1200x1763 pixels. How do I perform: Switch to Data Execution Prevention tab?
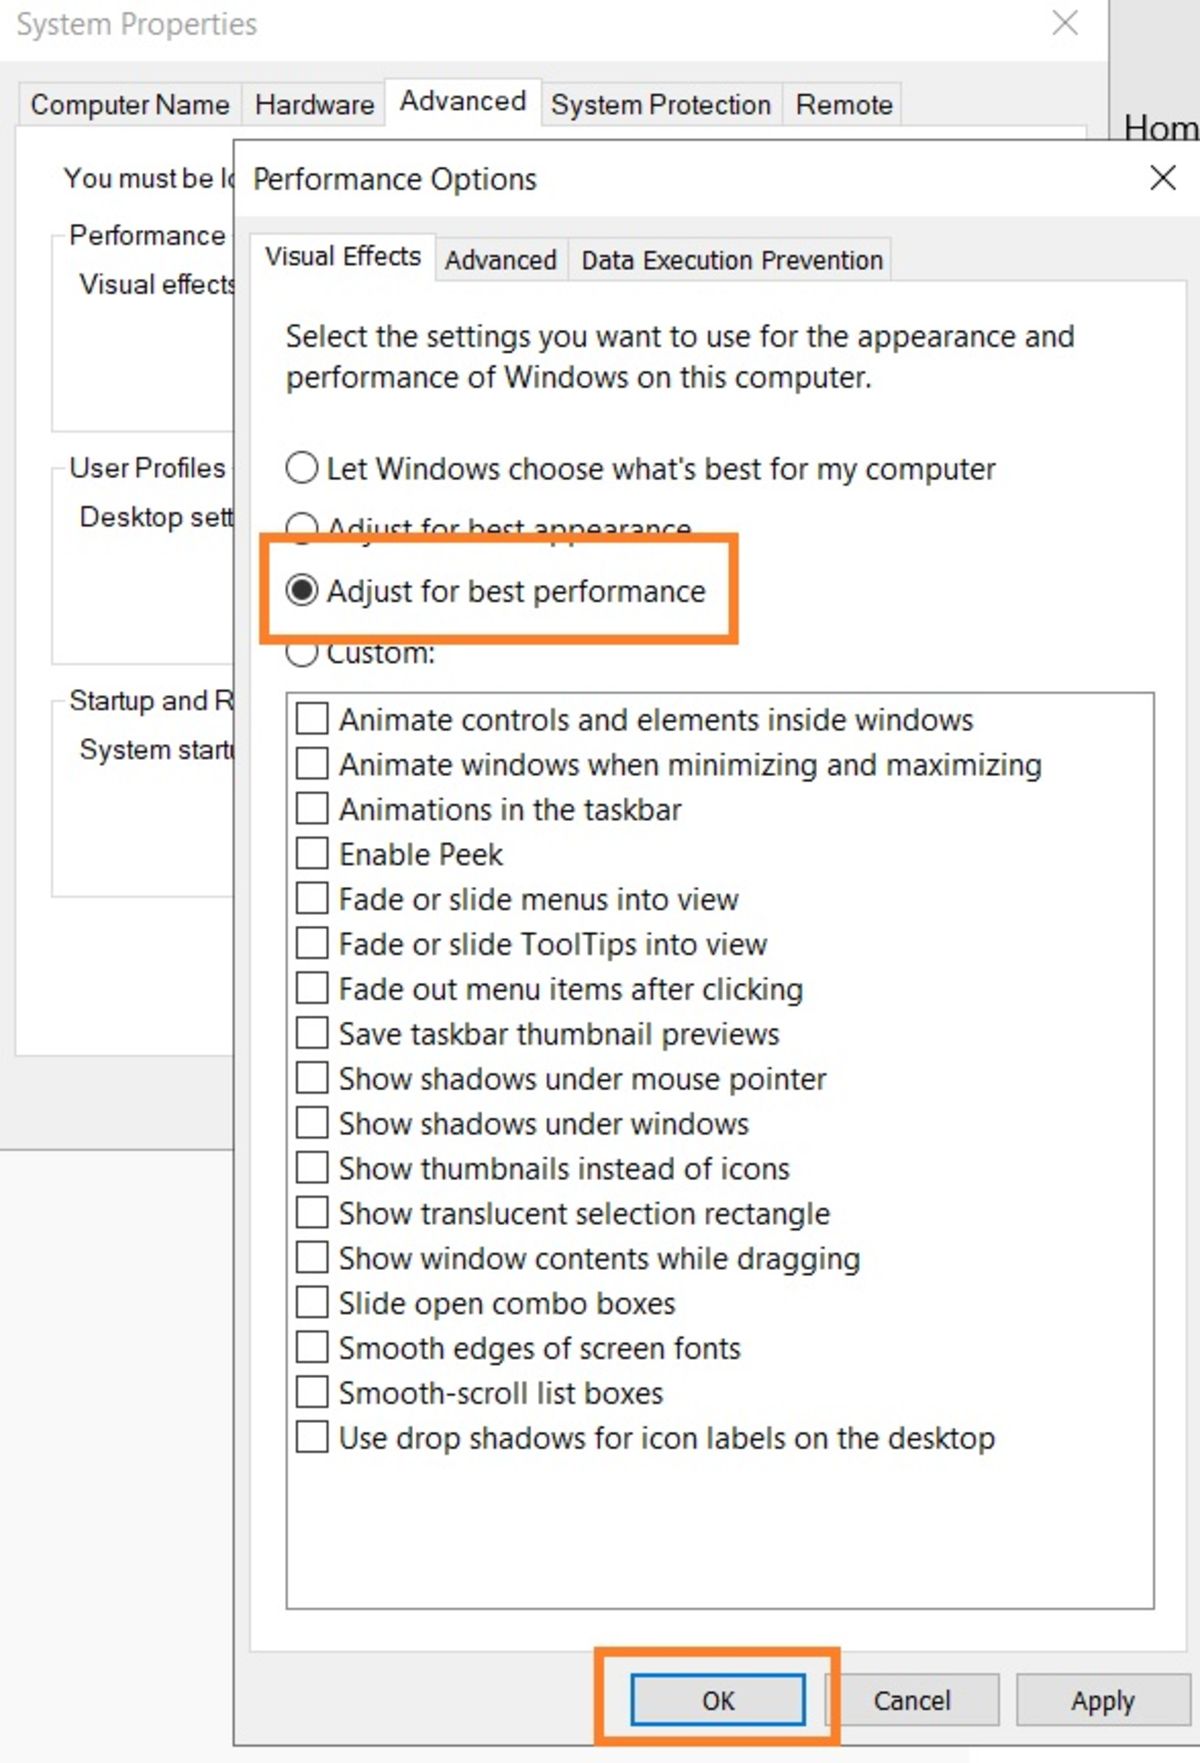(x=731, y=260)
